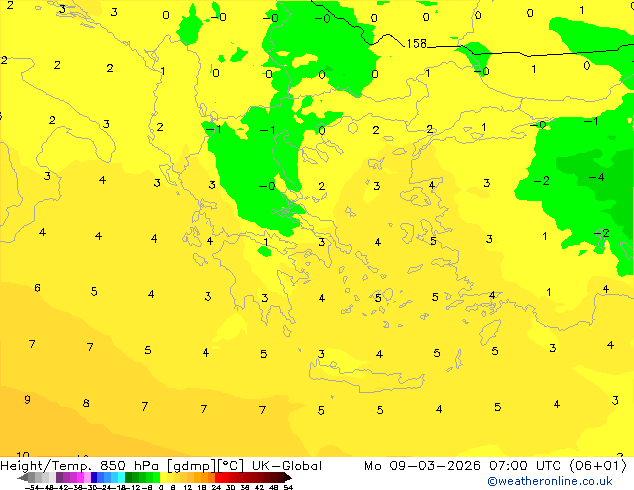
Task: Click the 12 scale label on legend
Action: click(x=187, y=488)
